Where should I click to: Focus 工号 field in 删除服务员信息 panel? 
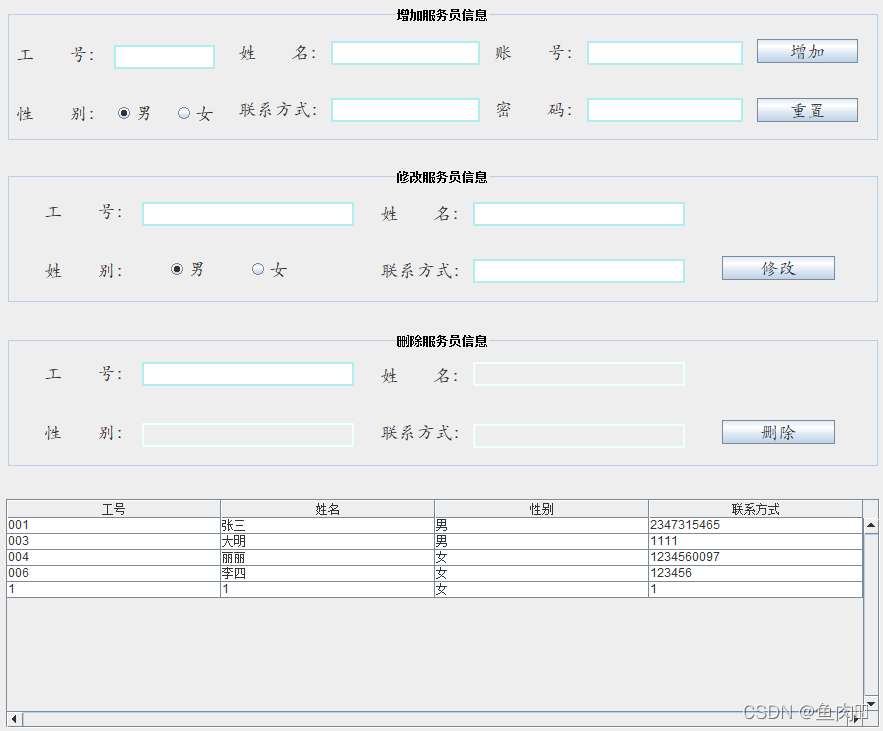(248, 374)
